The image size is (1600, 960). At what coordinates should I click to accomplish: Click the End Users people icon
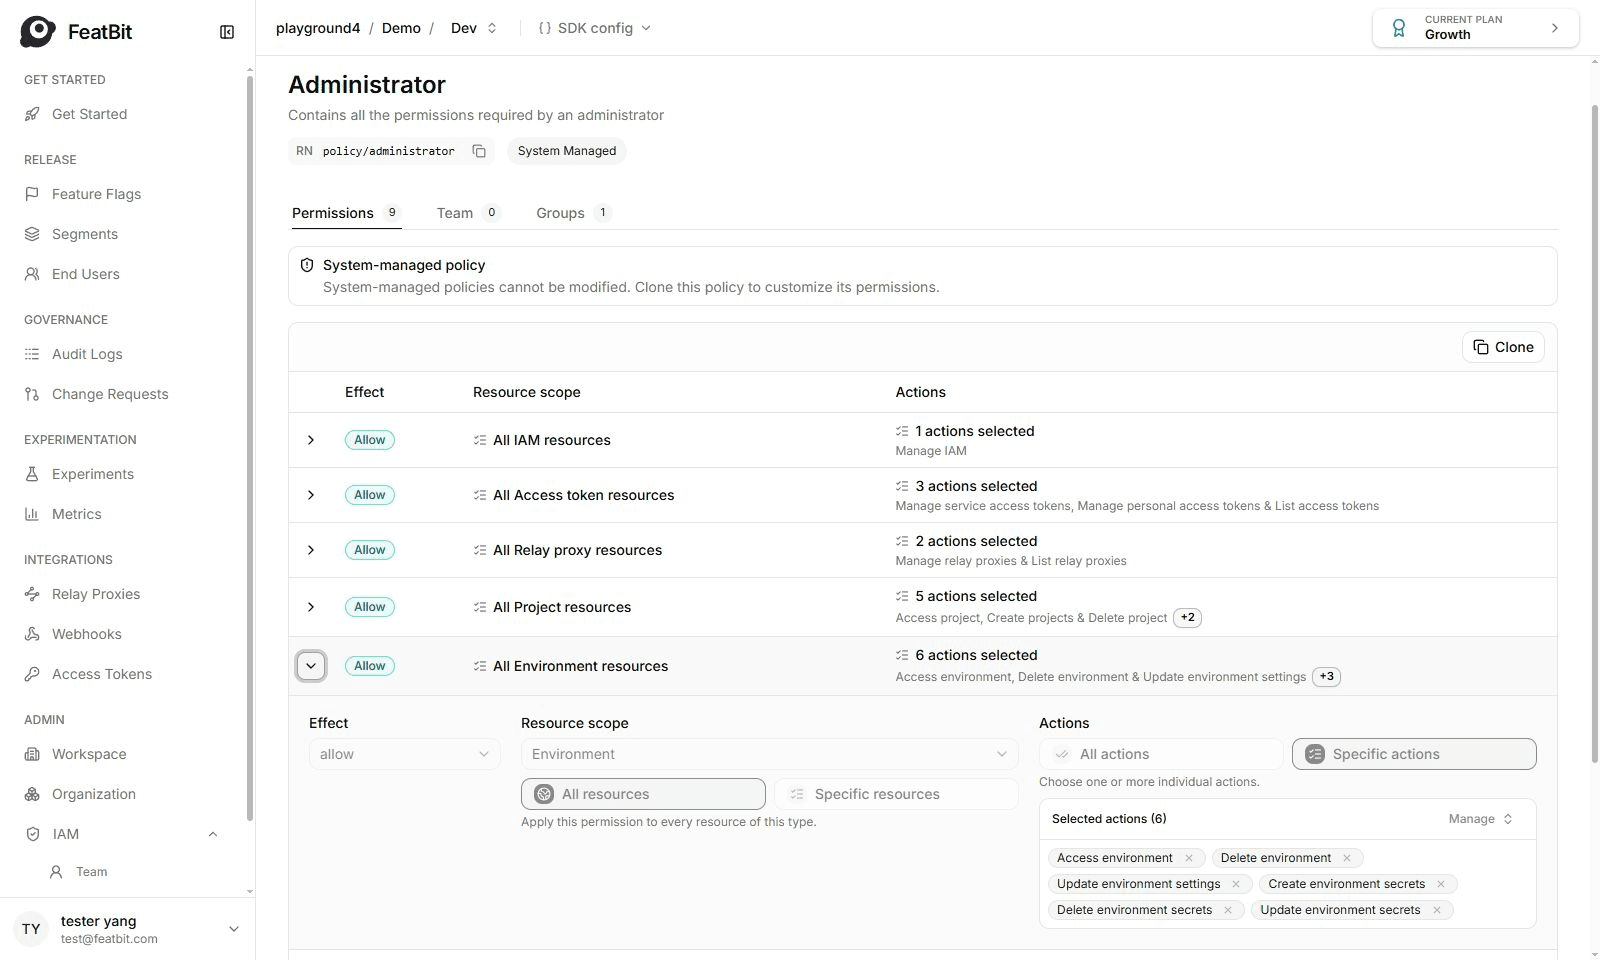(x=32, y=274)
